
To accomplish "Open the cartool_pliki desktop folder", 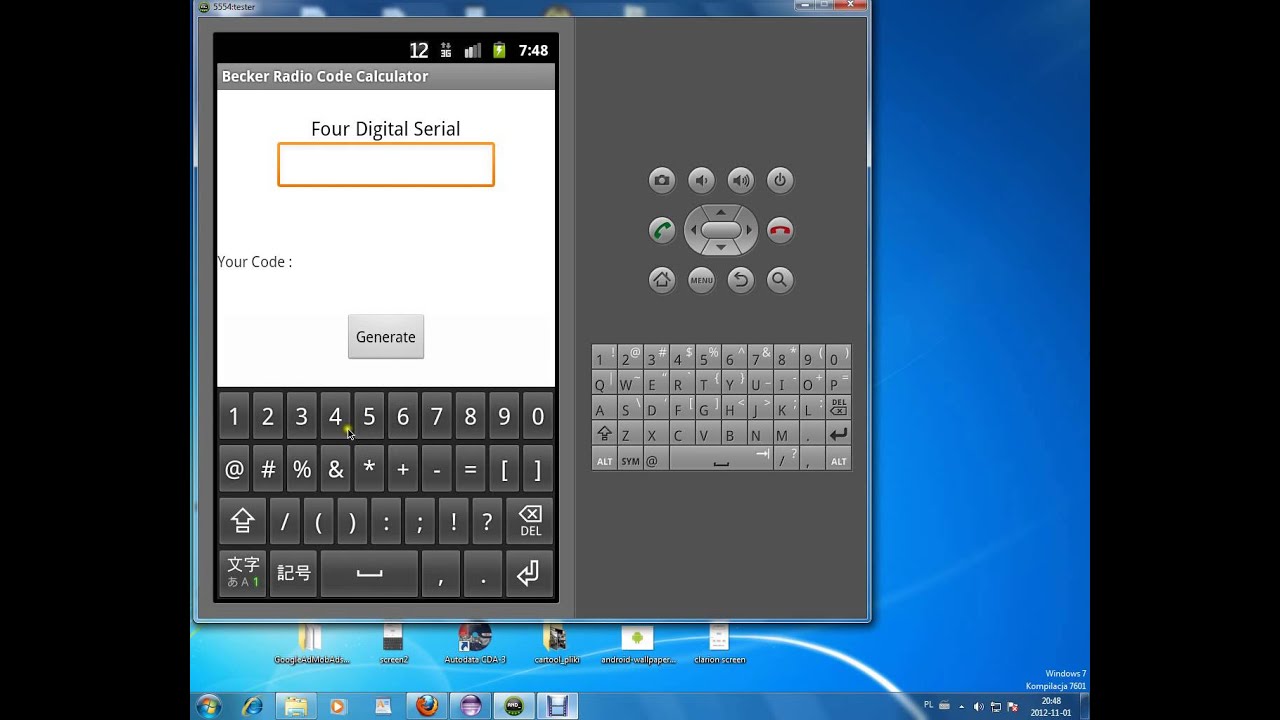I will point(556,643).
